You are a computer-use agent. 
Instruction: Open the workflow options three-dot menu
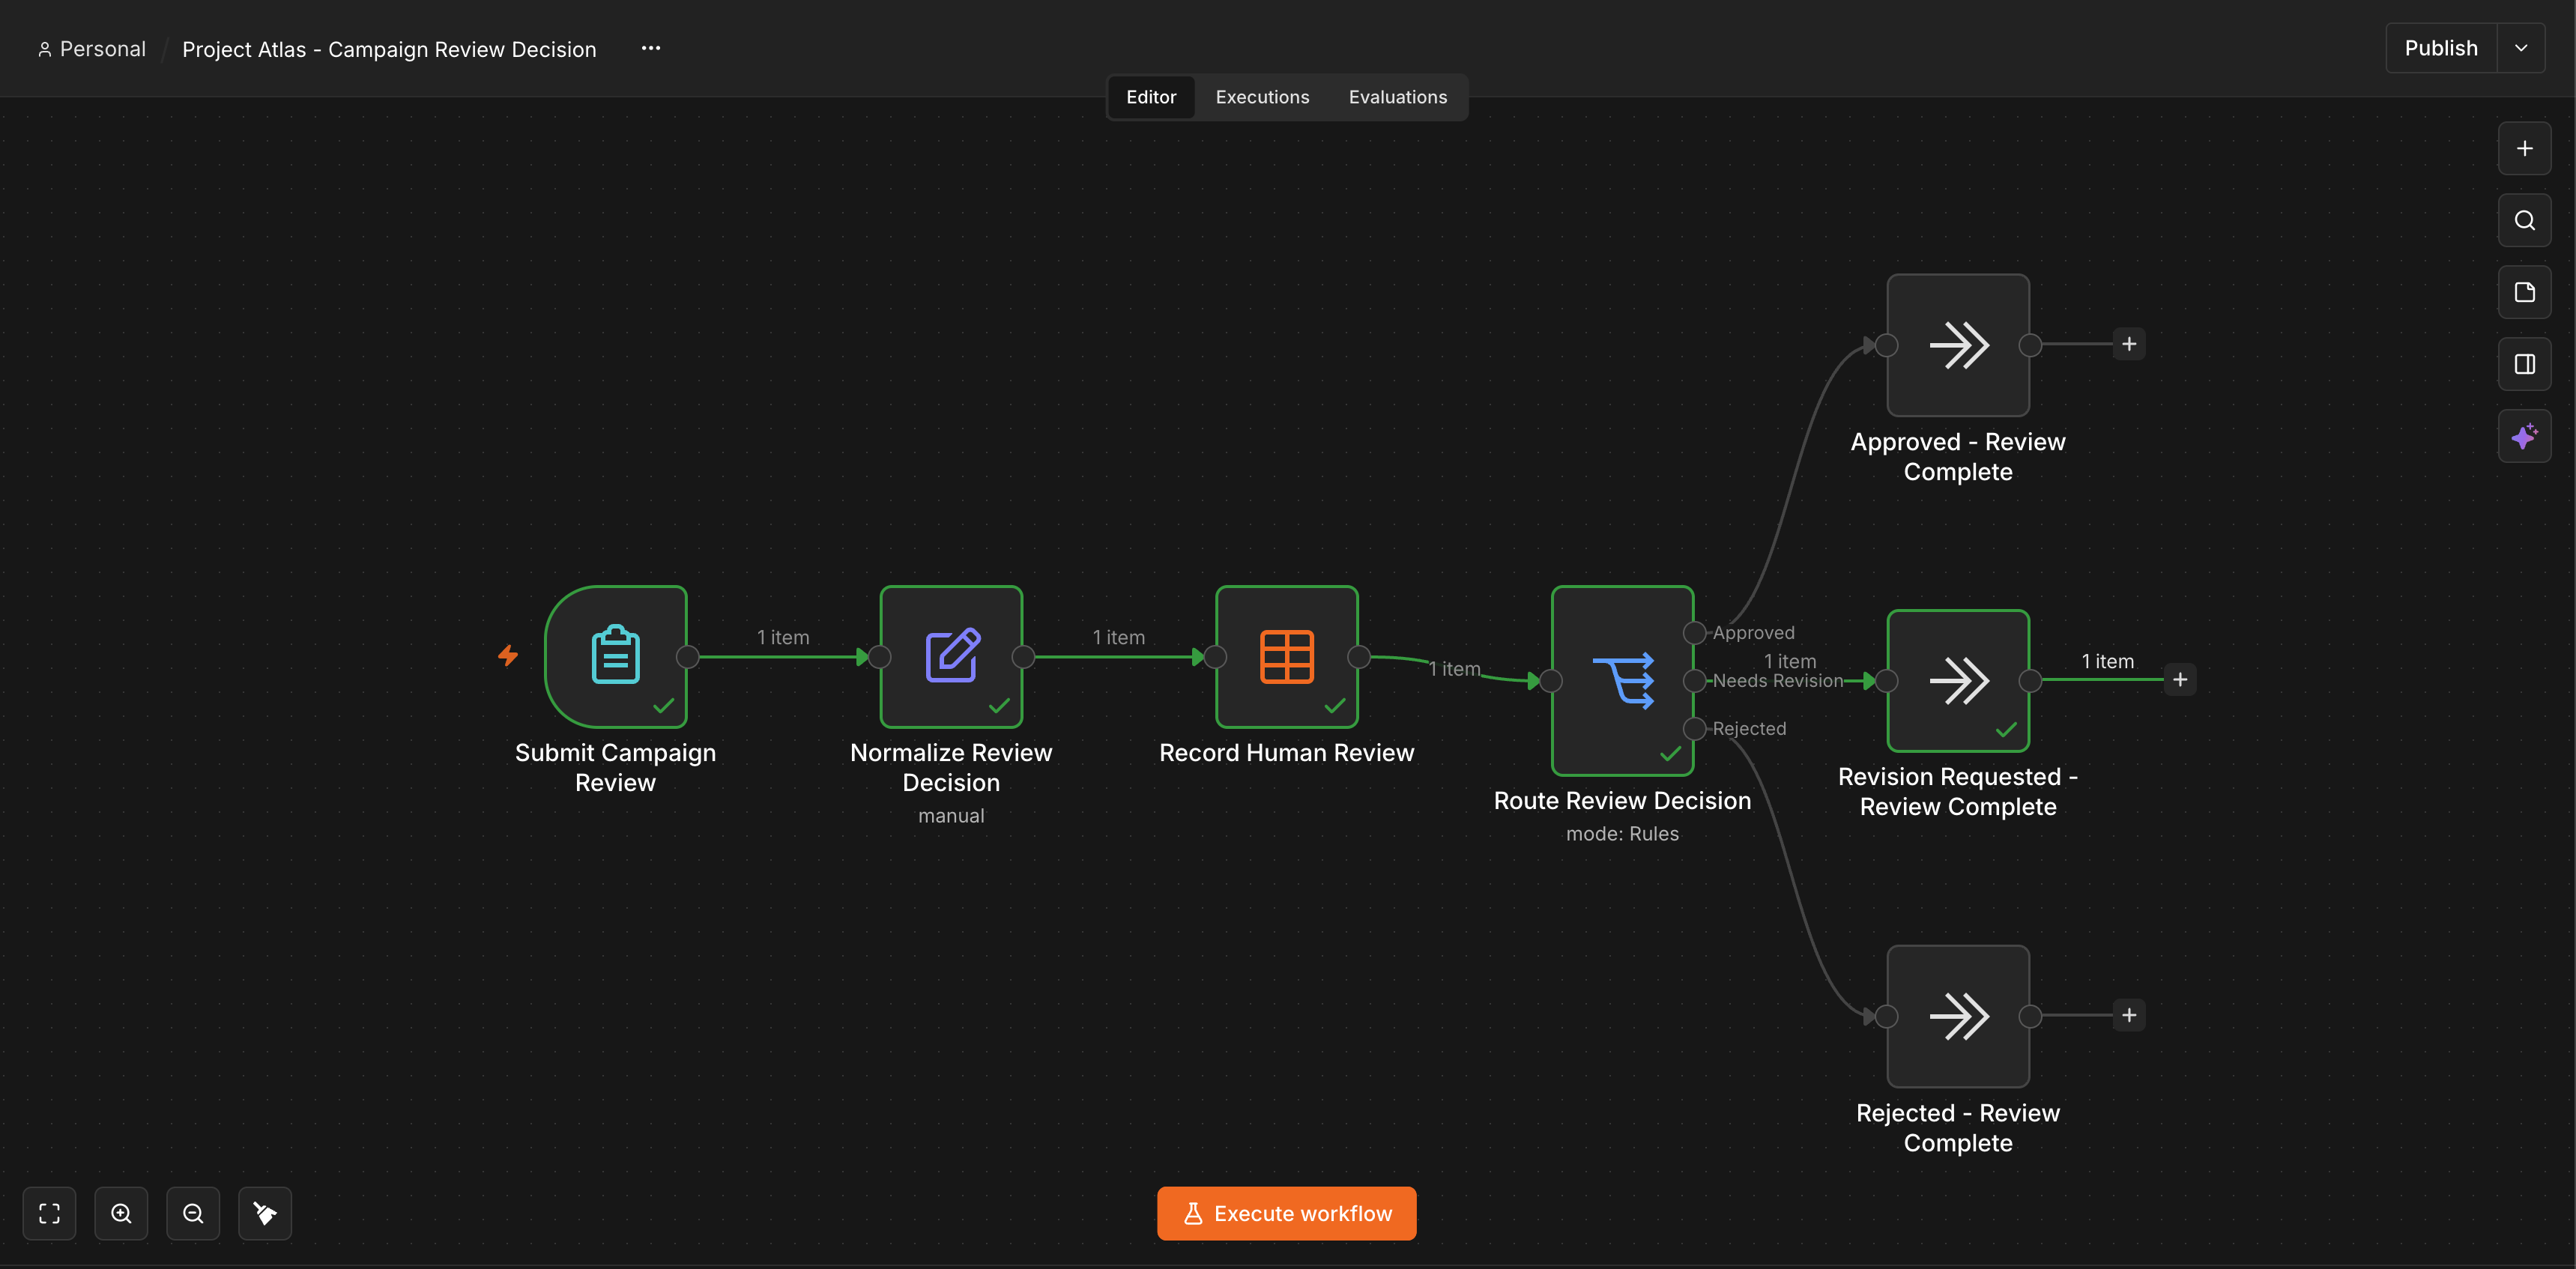point(651,48)
